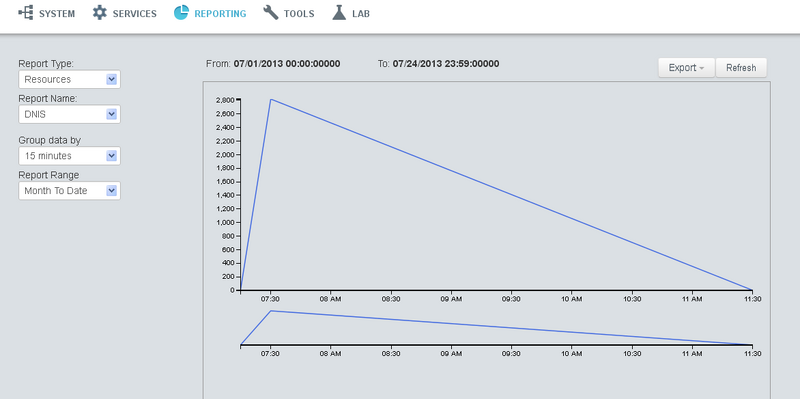Change the Report Range Month To Date selection
Screen dimensions: 800x399
pos(69,191)
